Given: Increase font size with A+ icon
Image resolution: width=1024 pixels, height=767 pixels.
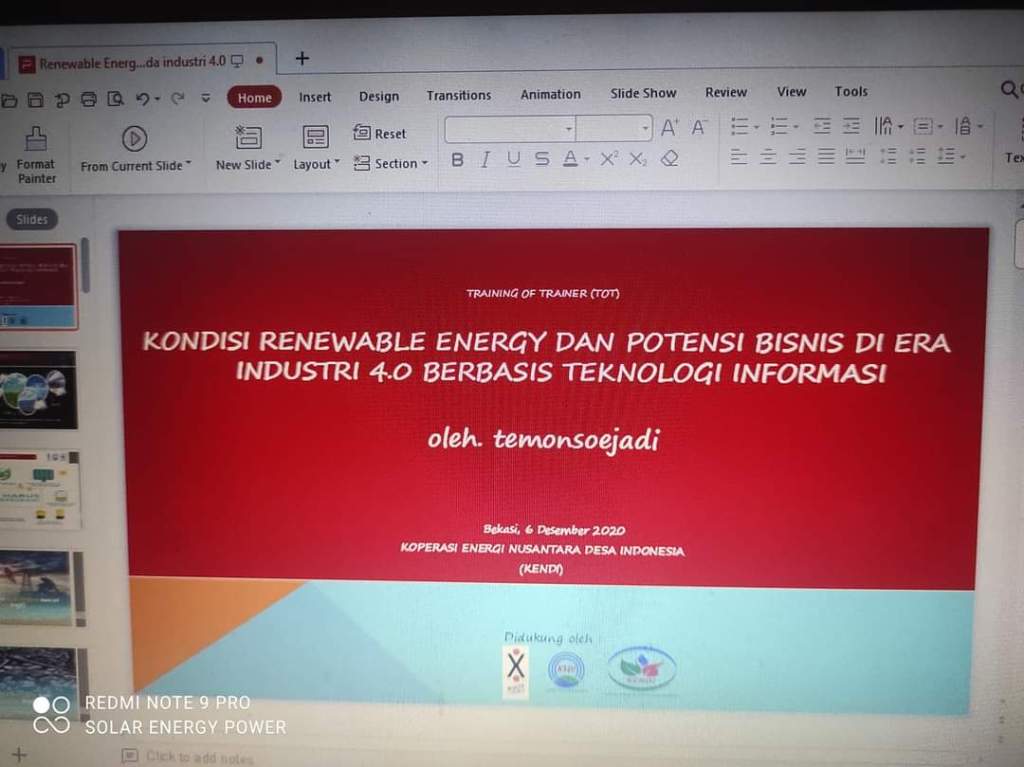Looking at the screenshot, I should pyautogui.click(x=669, y=127).
